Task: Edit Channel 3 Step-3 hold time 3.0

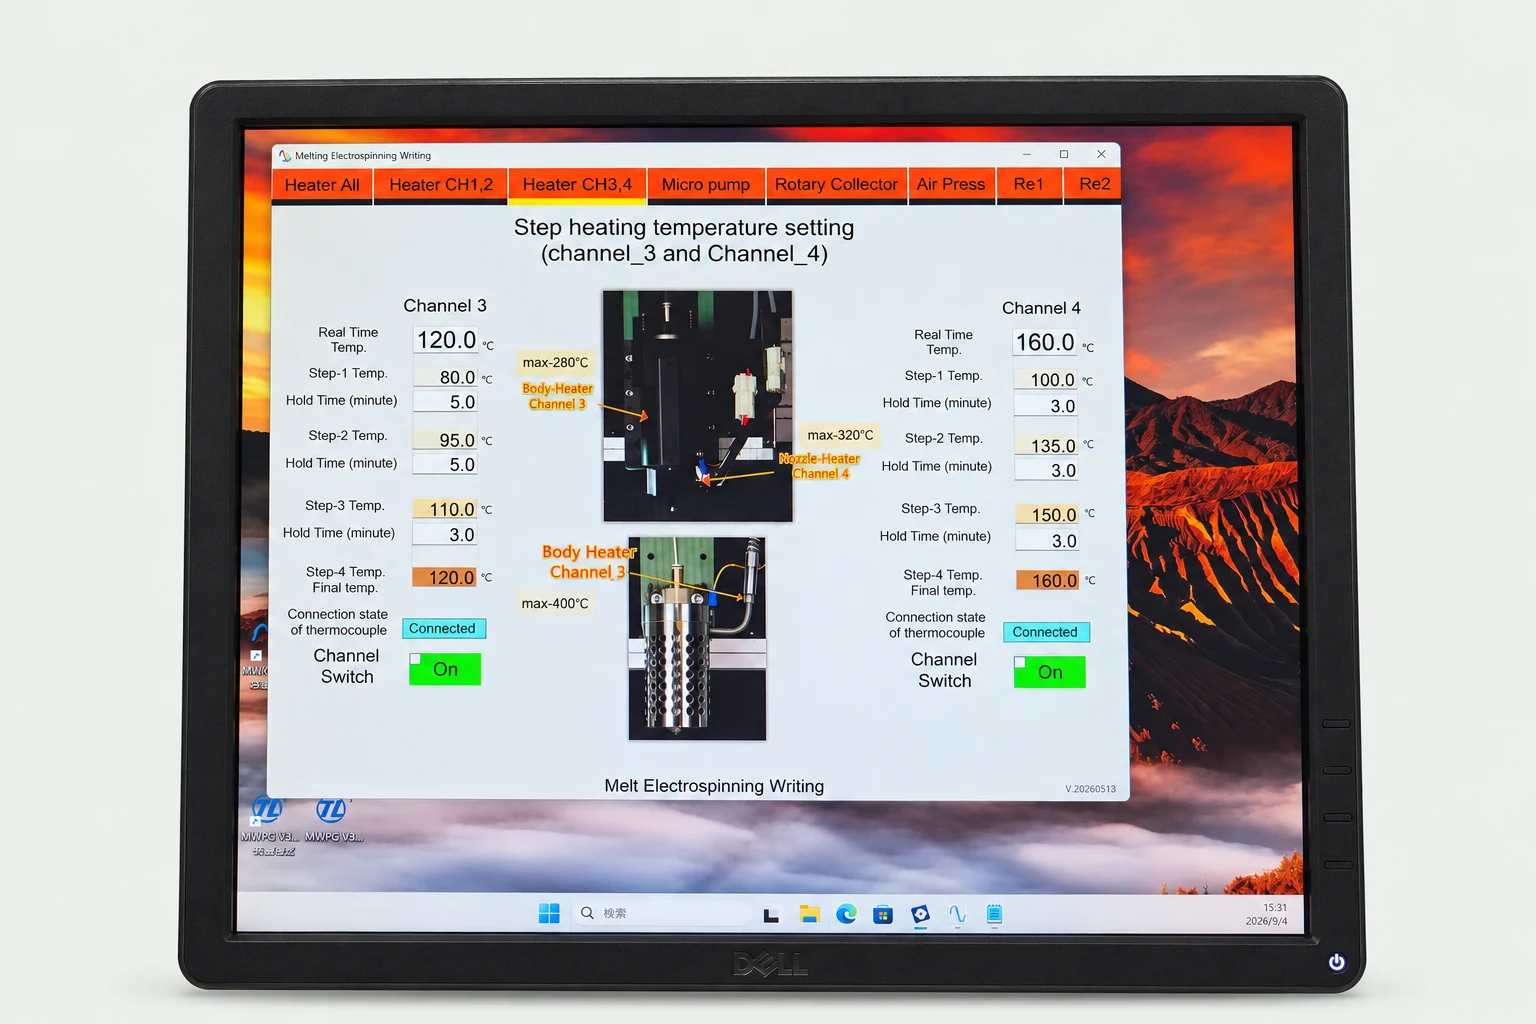Action: (445, 534)
